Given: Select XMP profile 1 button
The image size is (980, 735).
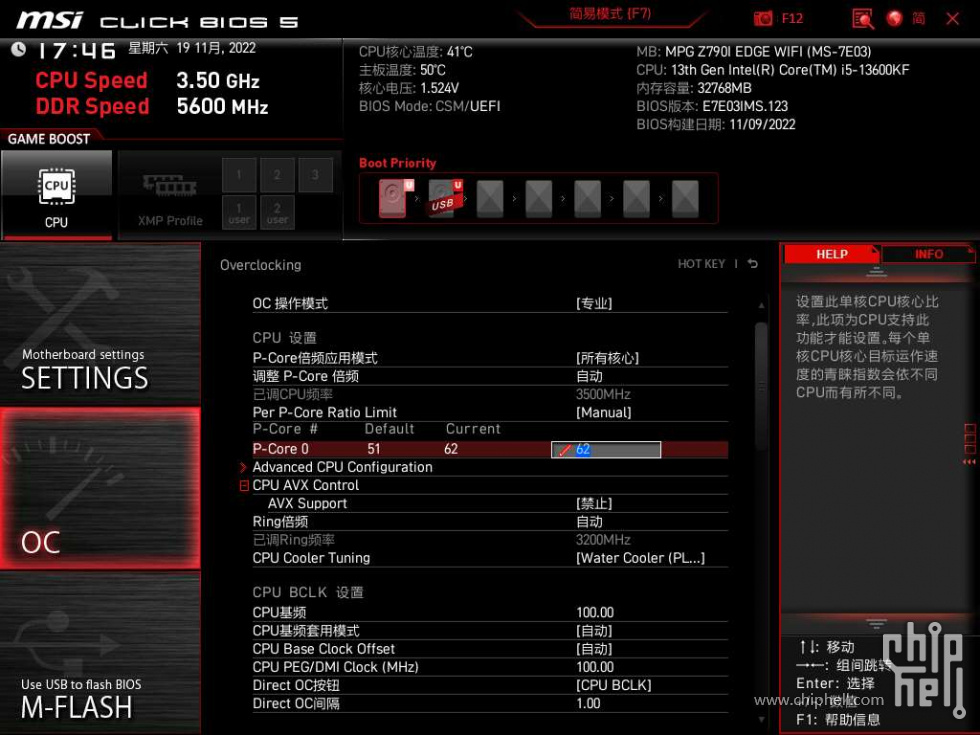Looking at the screenshot, I should pyautogui.click(x=239, y=175).
